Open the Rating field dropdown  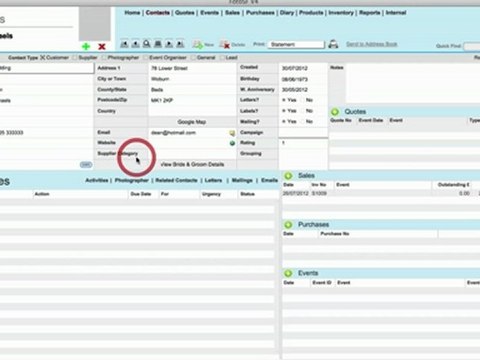[x=303, y=143]
